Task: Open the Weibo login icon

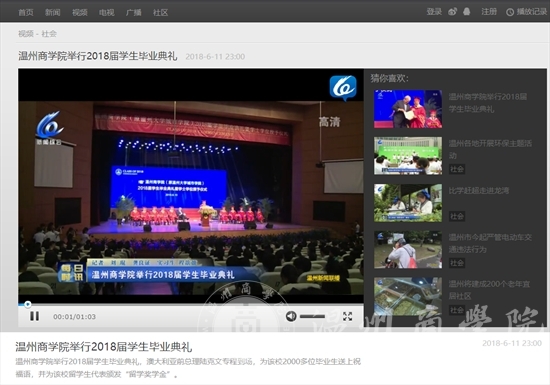Action: [452, 12]
